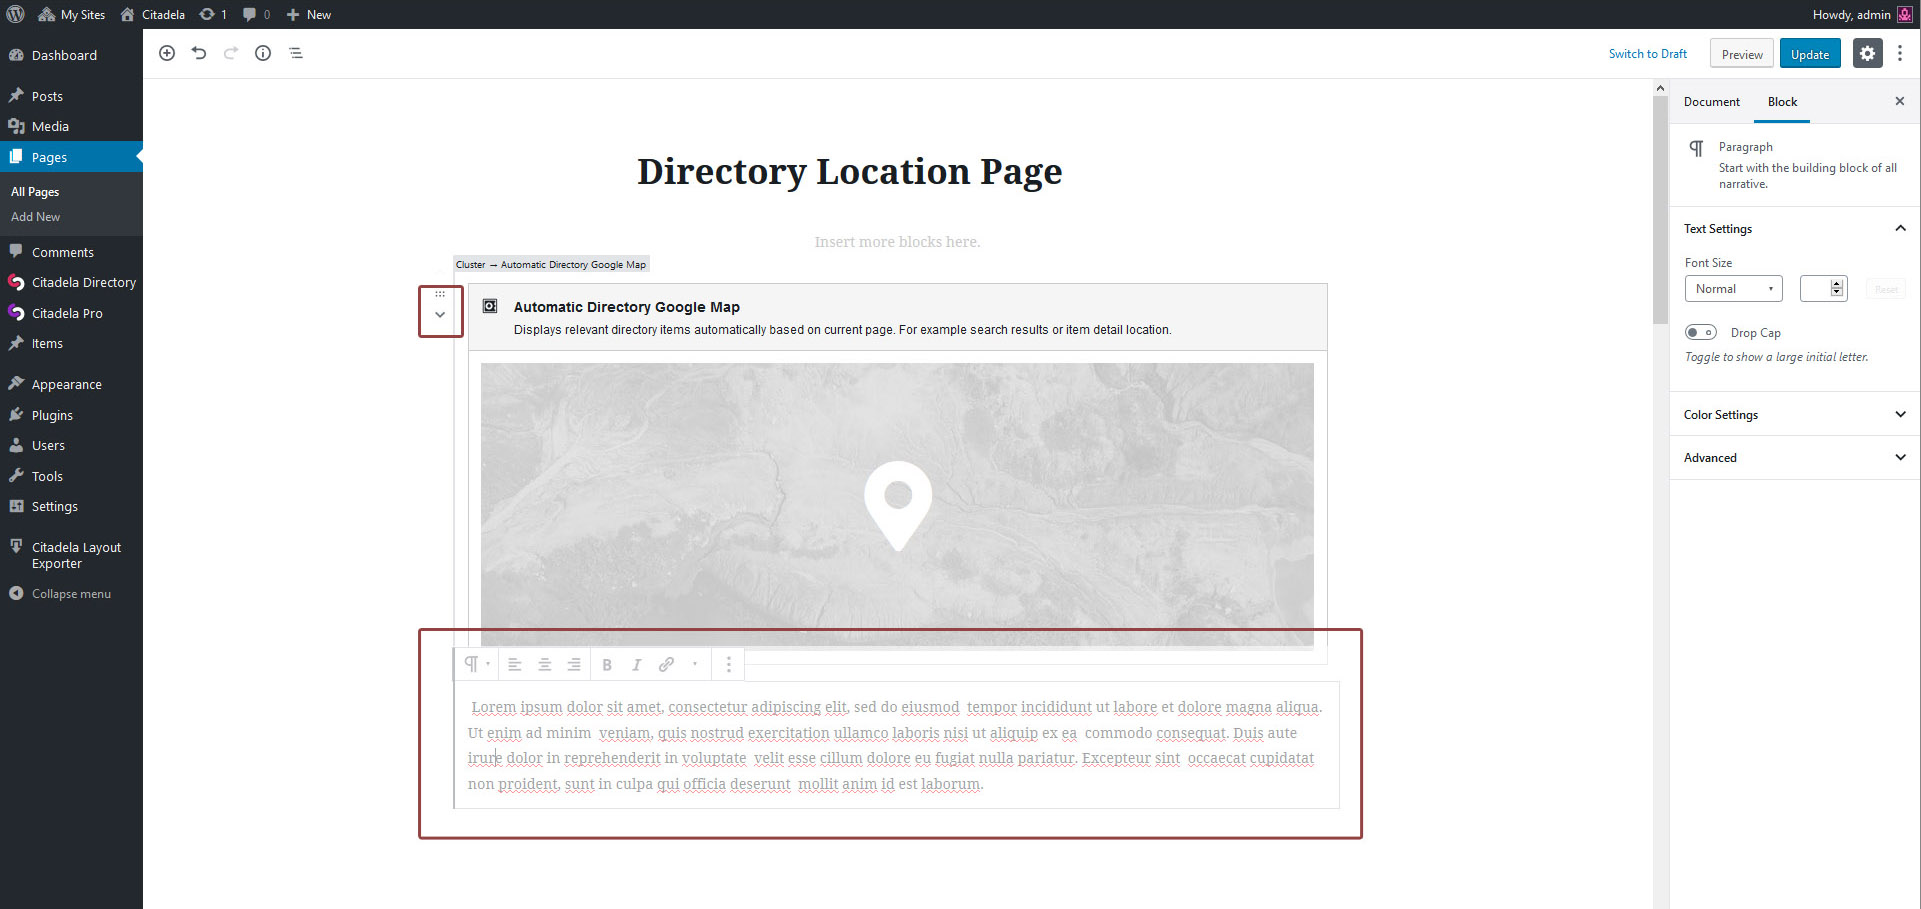Click the Add block plus icon
The width and height of the screenshot is (1921, 909).
coord(167,53)
